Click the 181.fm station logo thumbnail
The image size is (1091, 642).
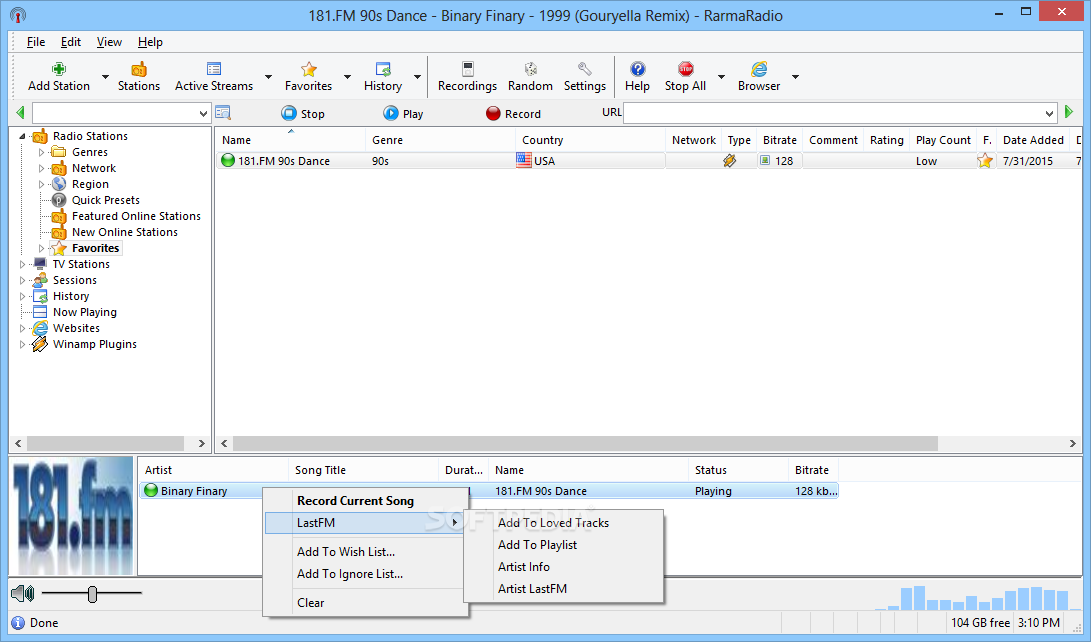[73, 515]
